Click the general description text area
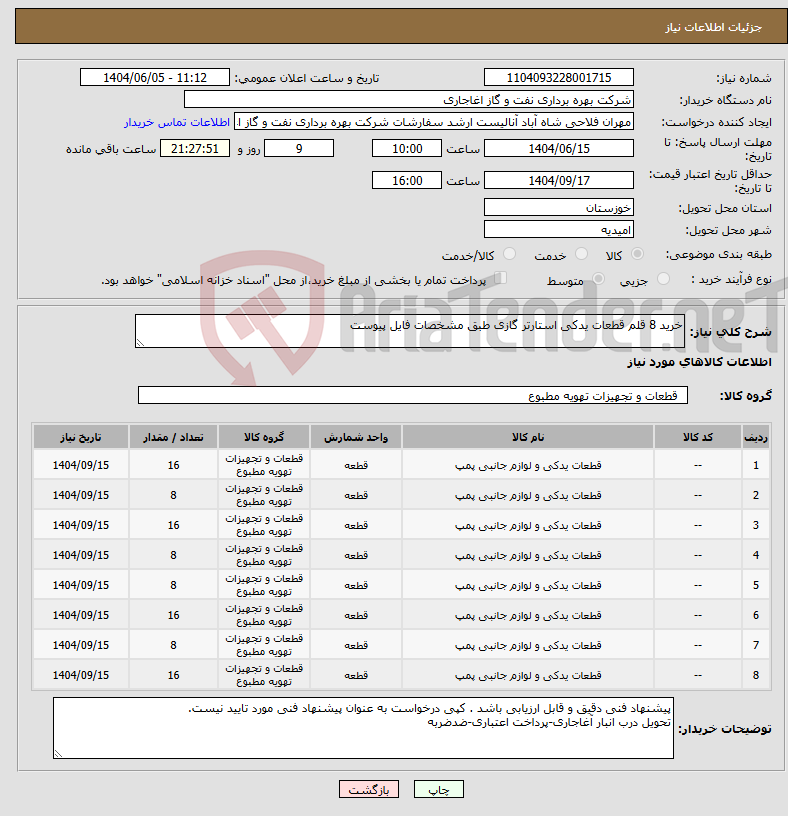The image size is (788, 816). coord(410,331)
